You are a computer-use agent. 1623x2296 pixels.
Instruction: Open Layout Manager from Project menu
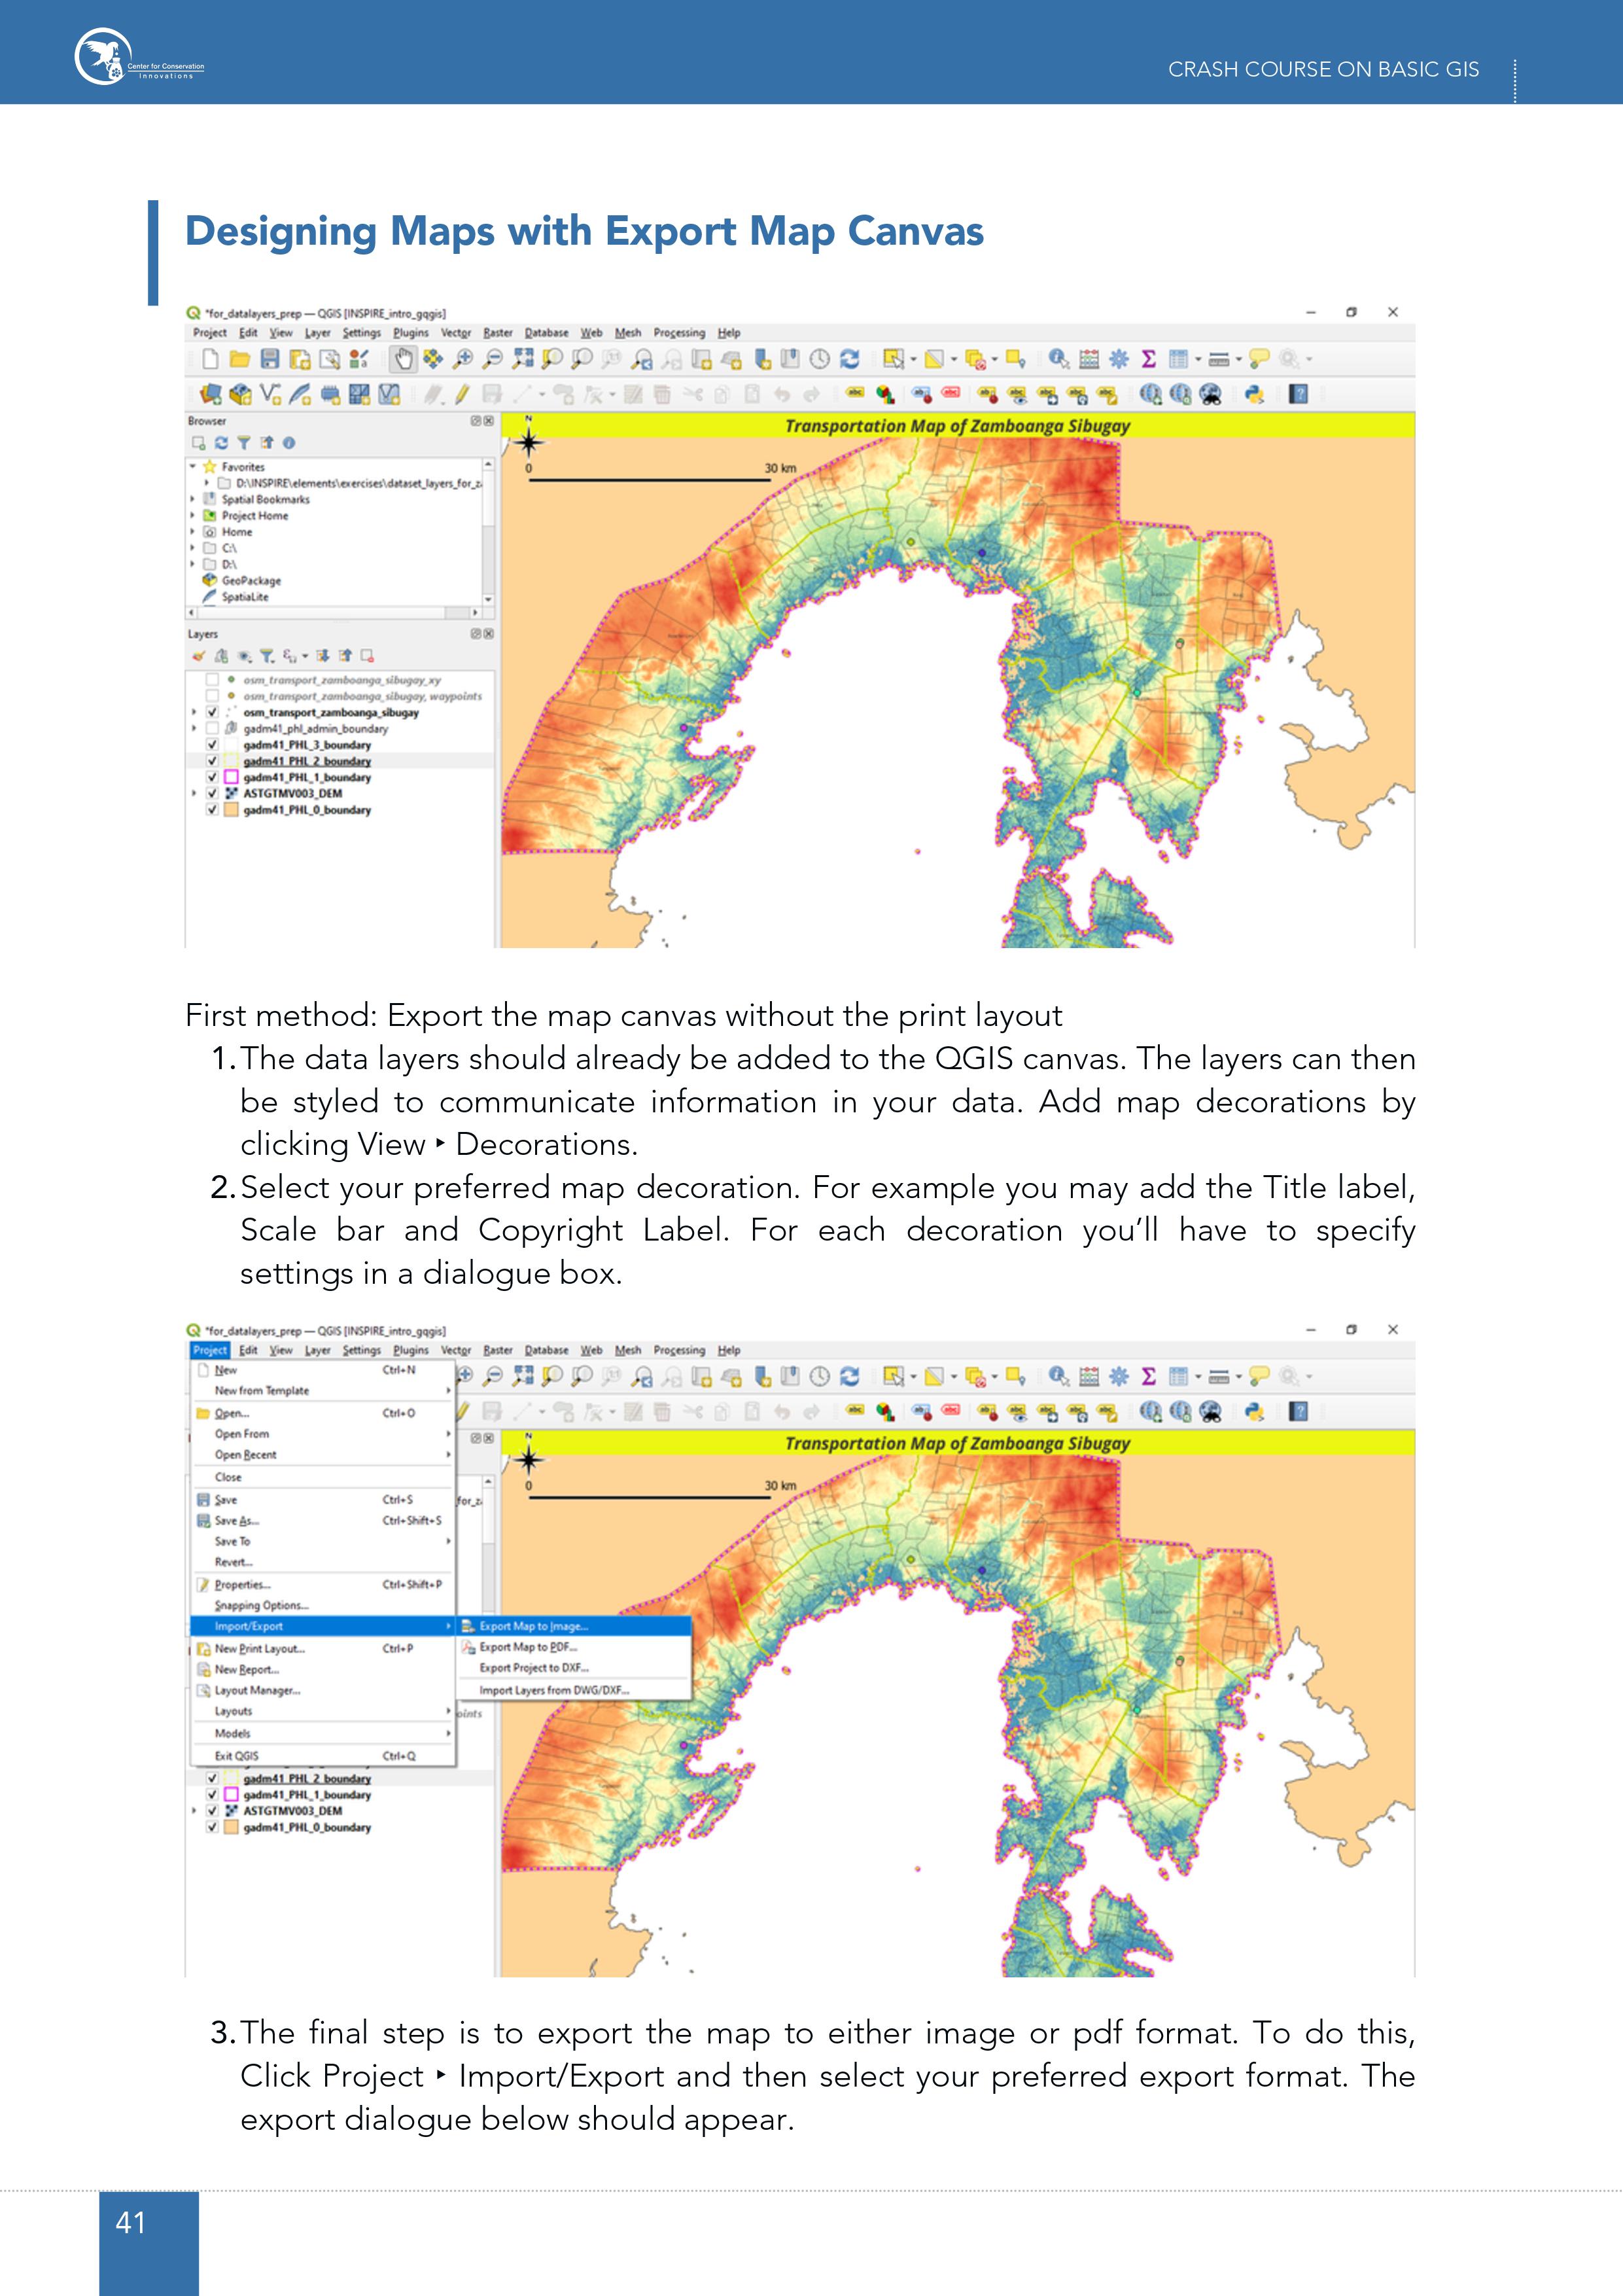pos(257,1690)
